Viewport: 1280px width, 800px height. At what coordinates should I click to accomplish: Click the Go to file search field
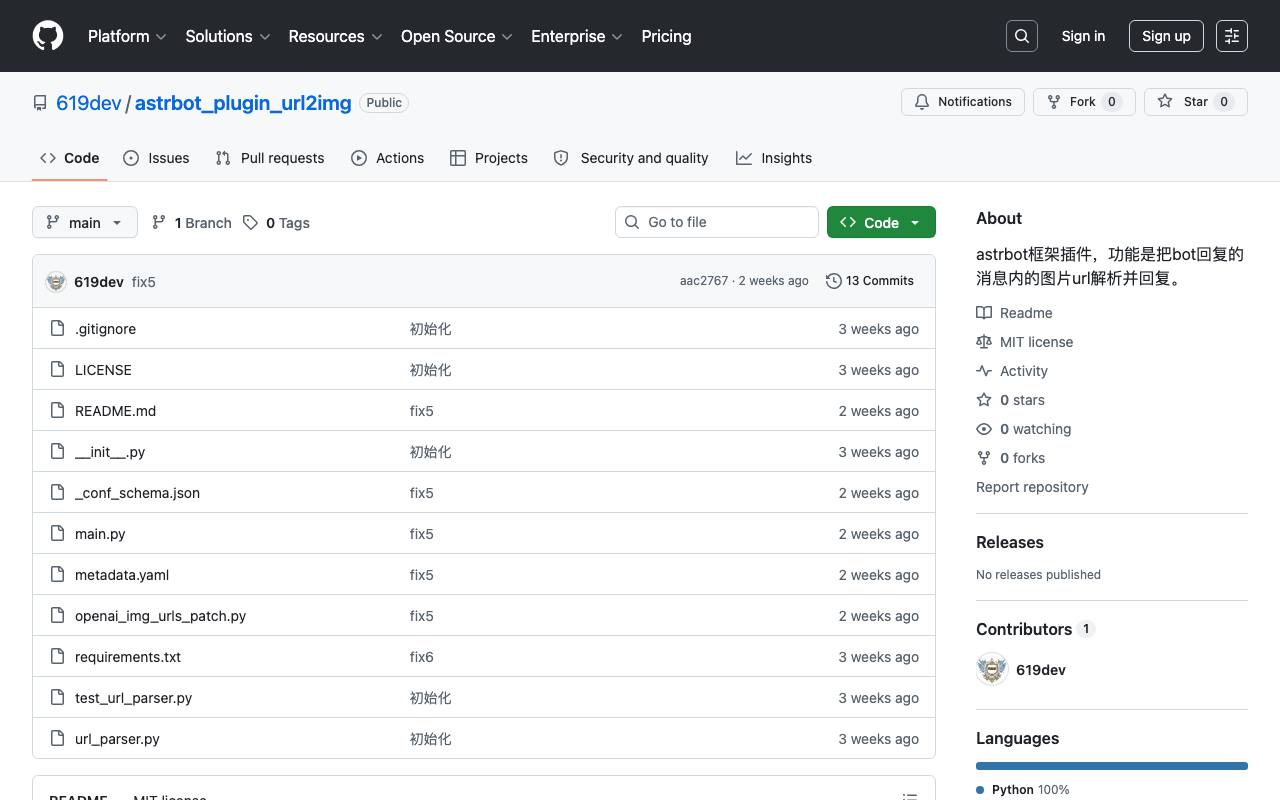click(x=717, y=222)
